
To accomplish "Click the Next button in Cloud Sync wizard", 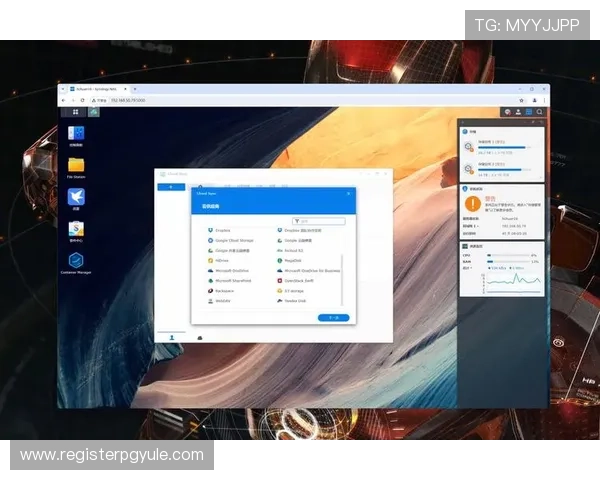I will 333,318.
